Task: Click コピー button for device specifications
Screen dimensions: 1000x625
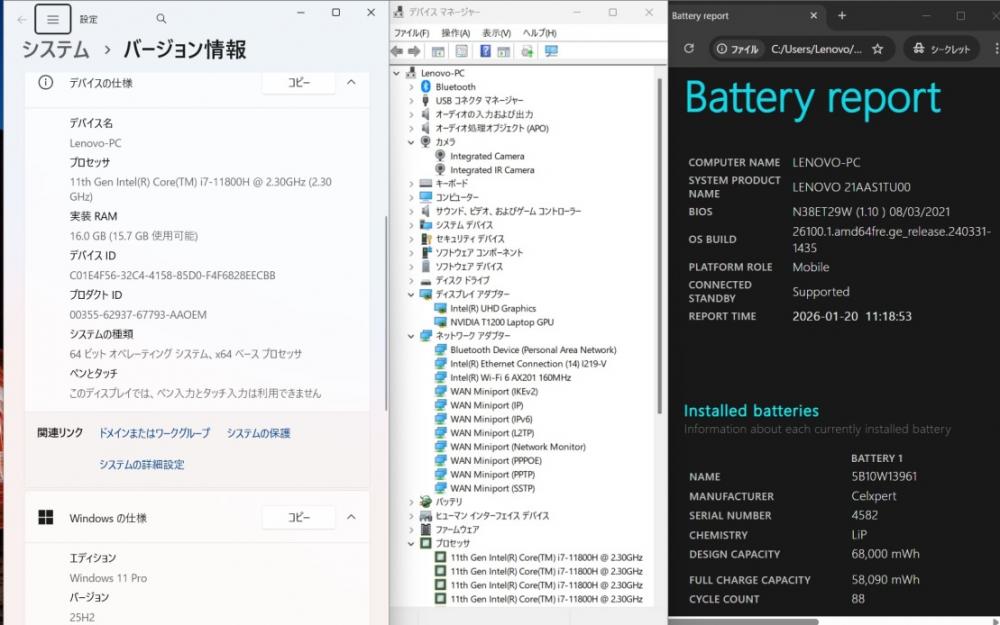Action: pyautogui.click(x=299, y=83)
